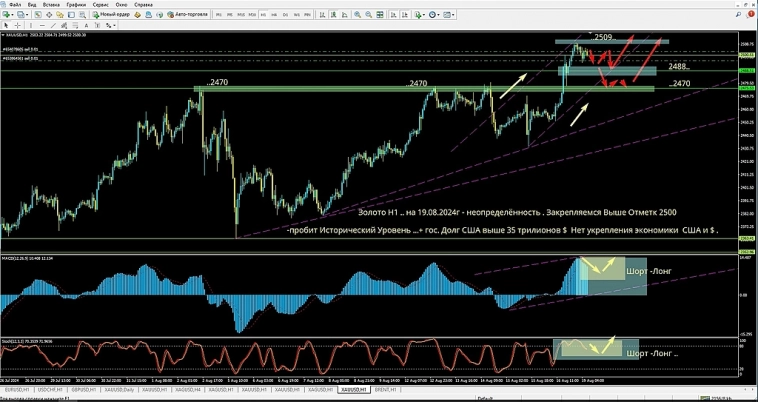758x402 pixels.
Task: Expand the Templates dropdown arrow
Action: pos(453,15)
